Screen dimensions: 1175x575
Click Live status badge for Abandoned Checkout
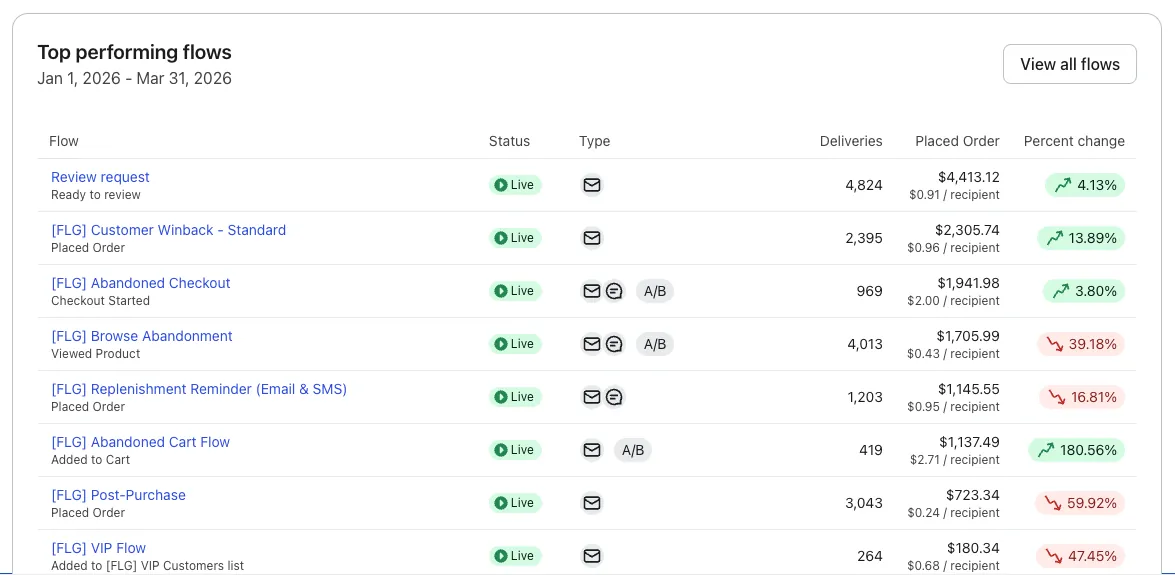pyautogui.click(x=515, y=291)
